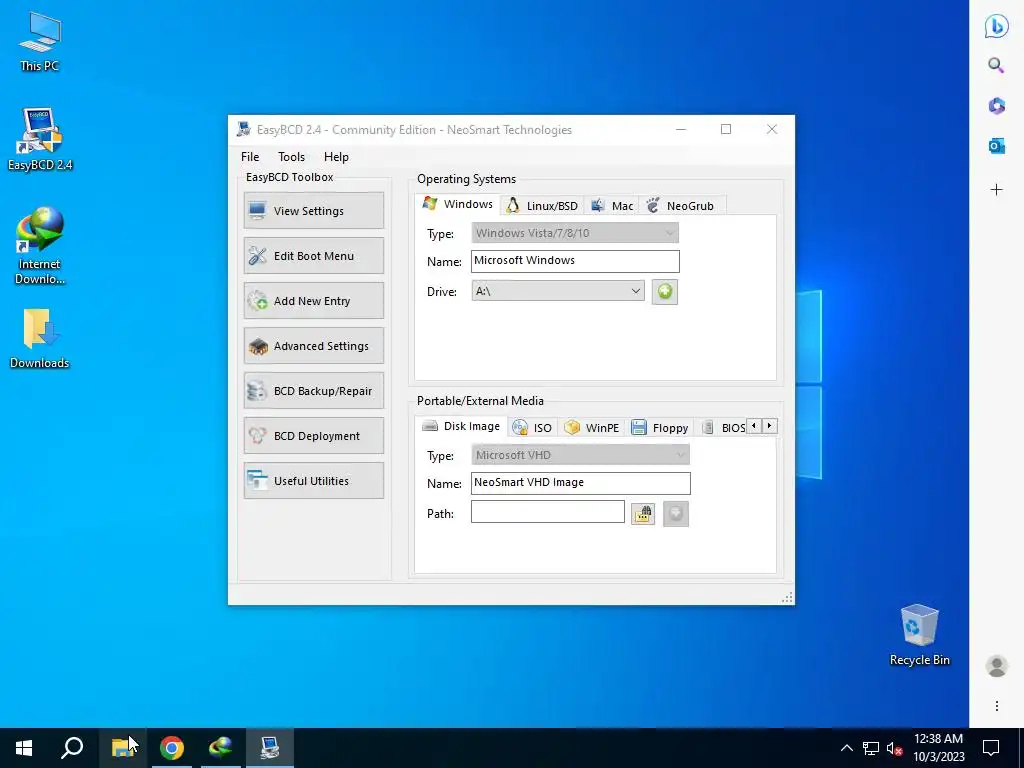Select the Disk Image tab
Image resolution: width=1024 pixels, height=768 pixels.
[x=461, y=426]
